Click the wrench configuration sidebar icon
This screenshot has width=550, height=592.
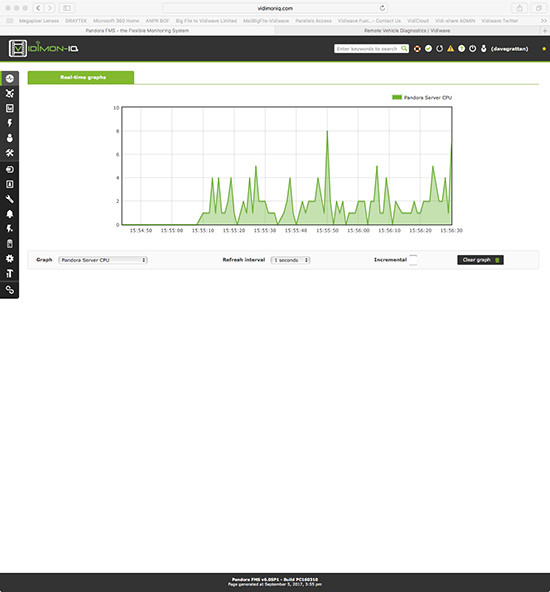pyautogui.click(x=10, y=199)
